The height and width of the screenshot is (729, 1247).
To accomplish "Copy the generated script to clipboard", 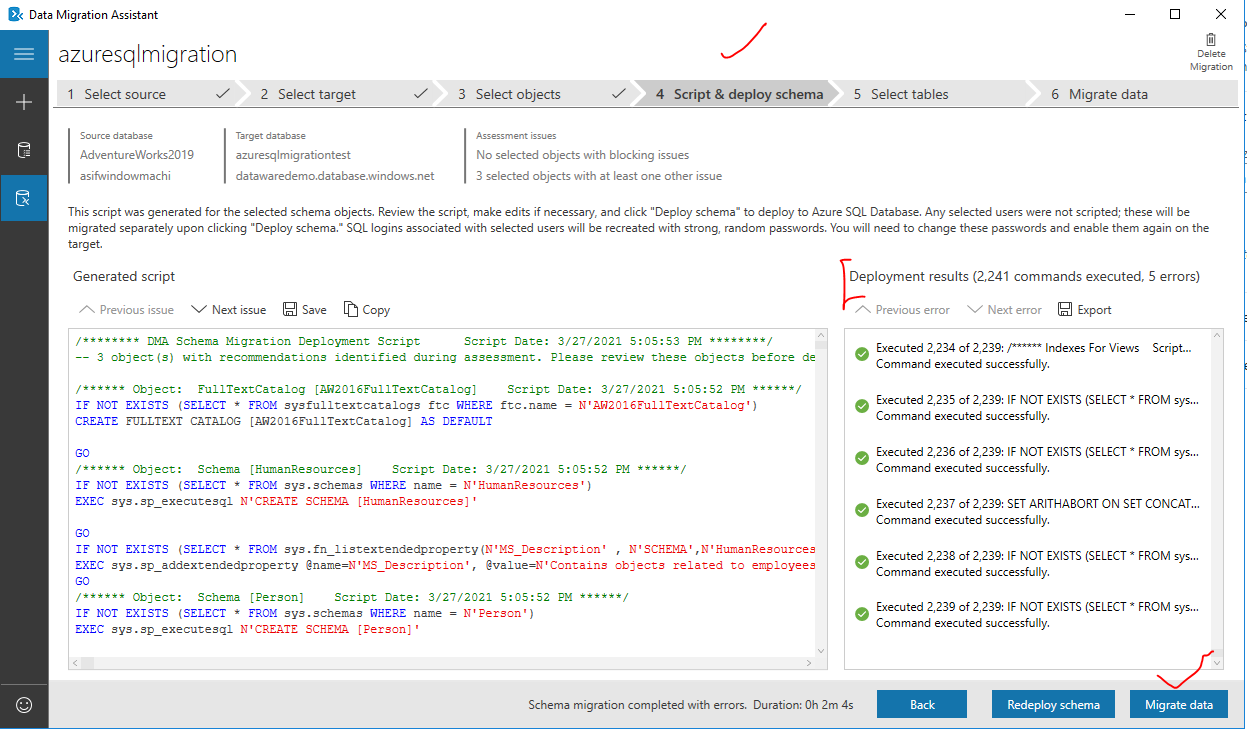I will [366, 309].
